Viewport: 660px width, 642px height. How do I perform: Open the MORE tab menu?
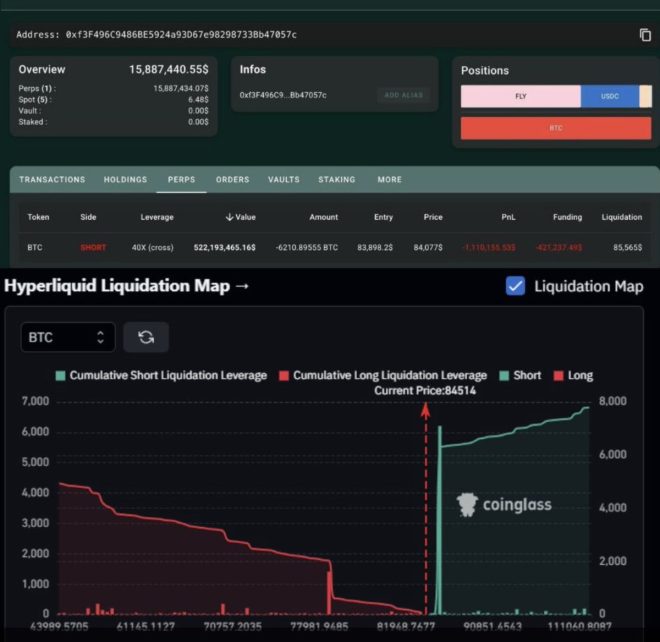(x=389, y=180)
